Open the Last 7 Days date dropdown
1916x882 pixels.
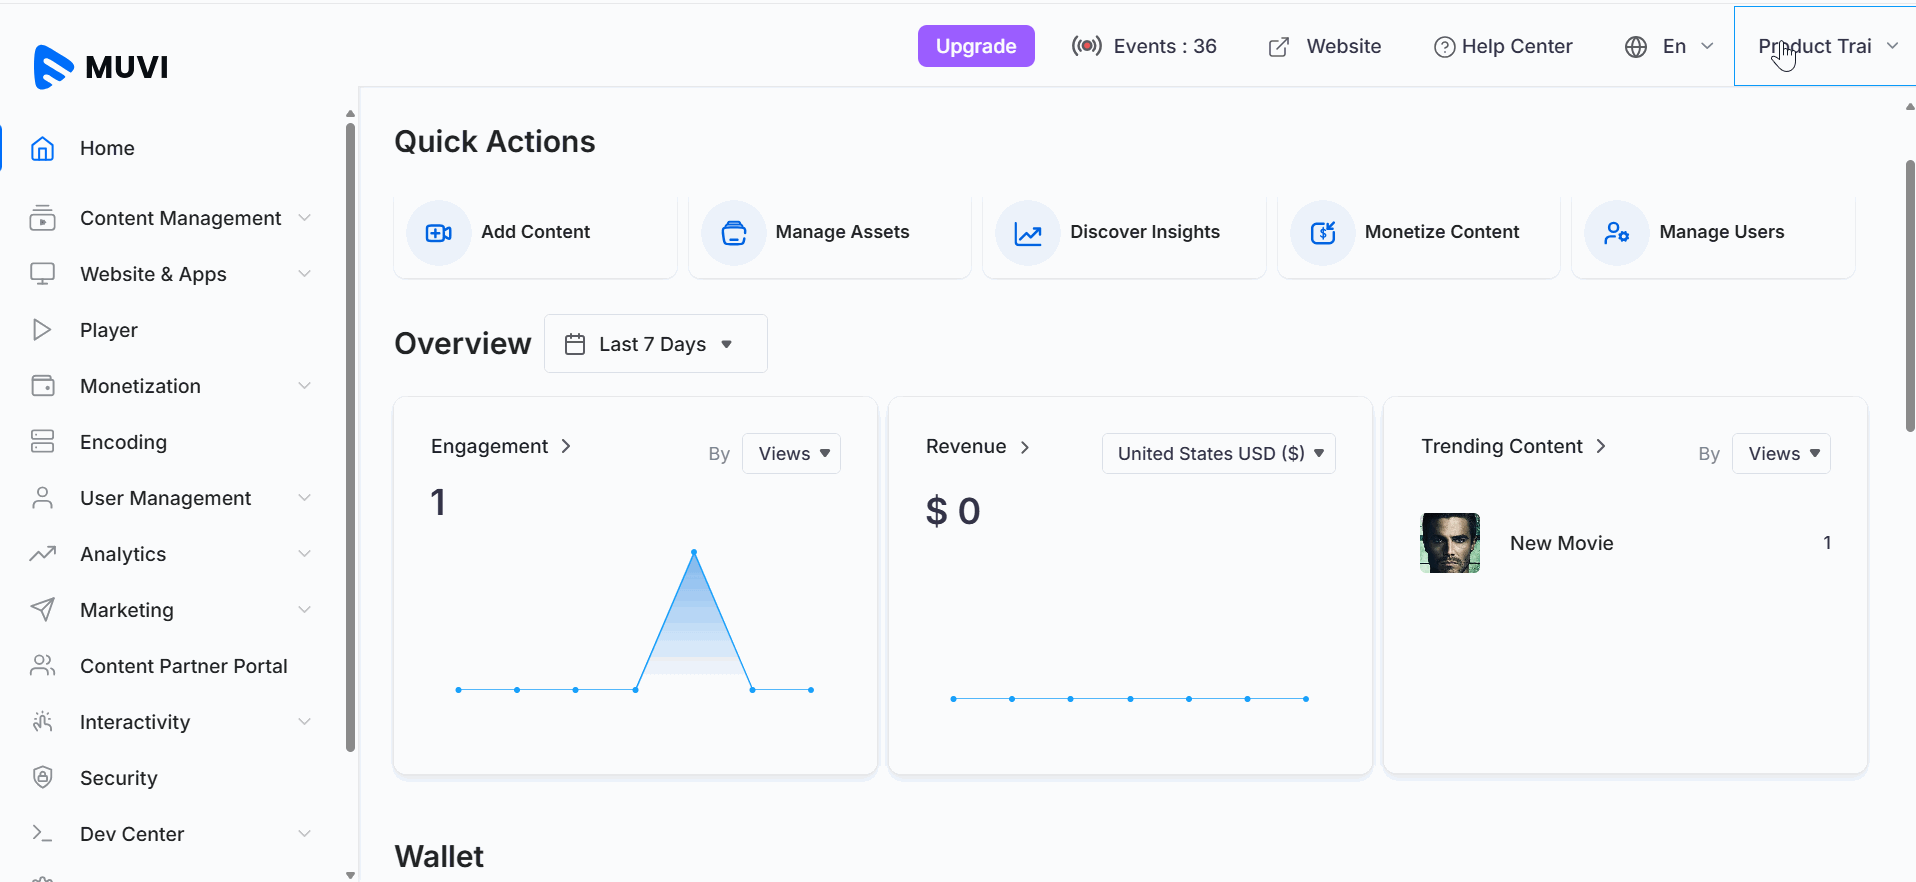click(x=655, y=344)
